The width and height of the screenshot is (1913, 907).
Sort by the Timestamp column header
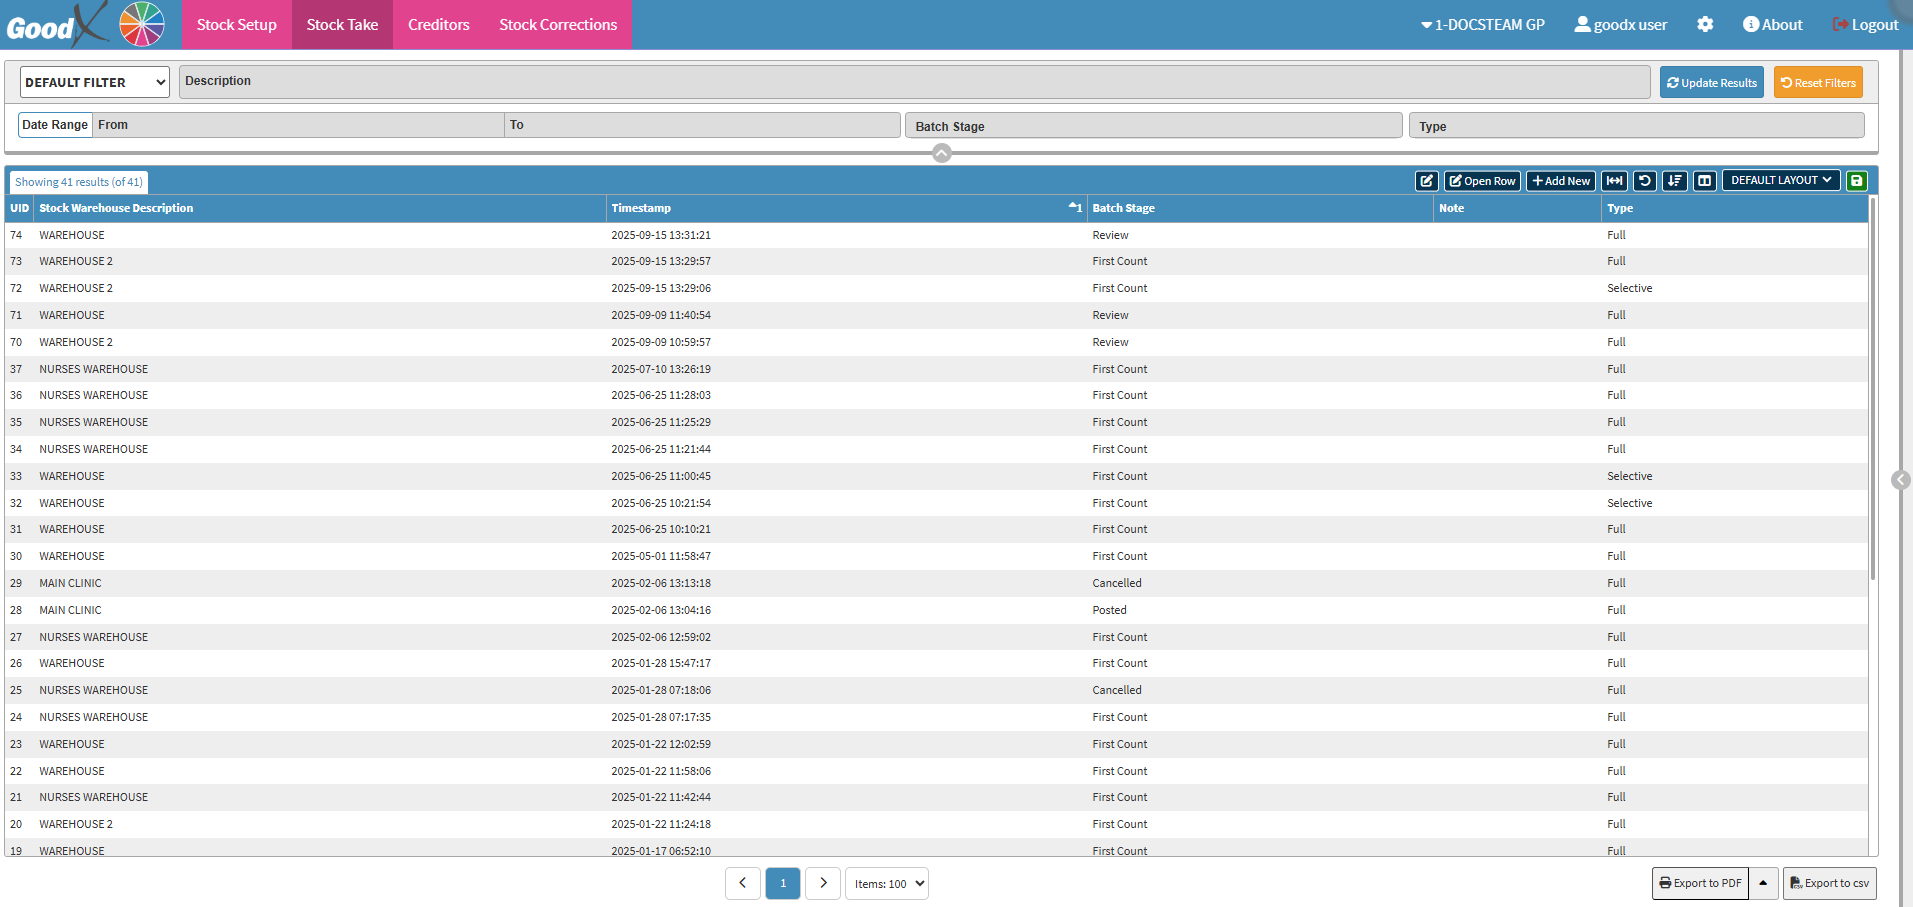point(640,208)
